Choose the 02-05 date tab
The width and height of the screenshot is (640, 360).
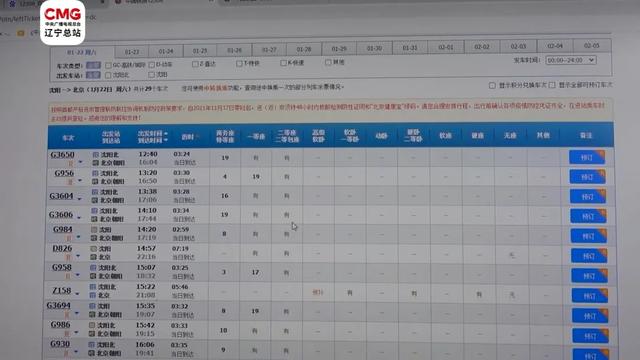click(592, 46)
